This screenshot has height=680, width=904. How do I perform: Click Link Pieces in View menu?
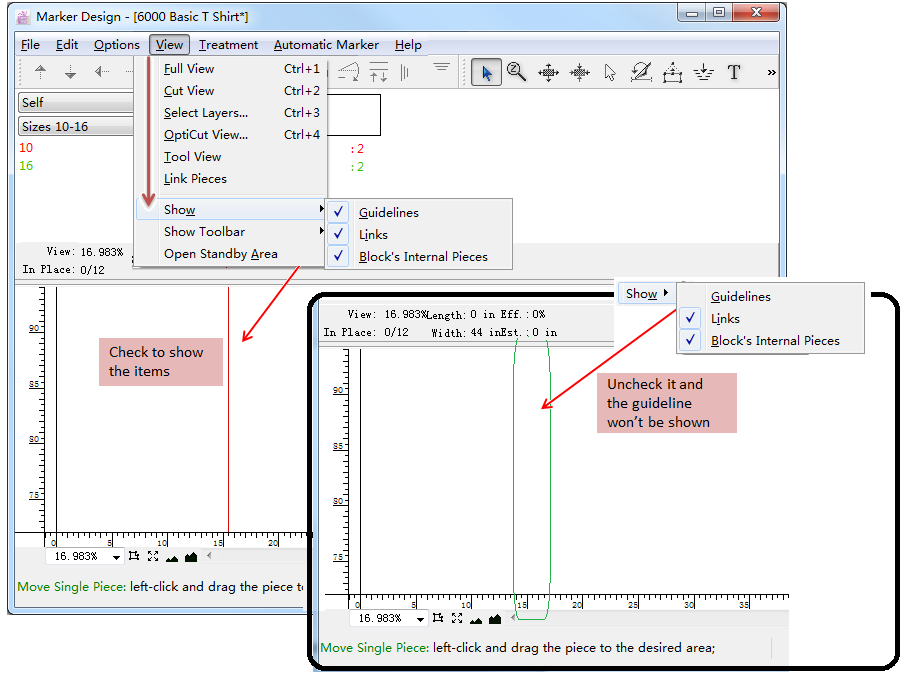coord(195,178)
